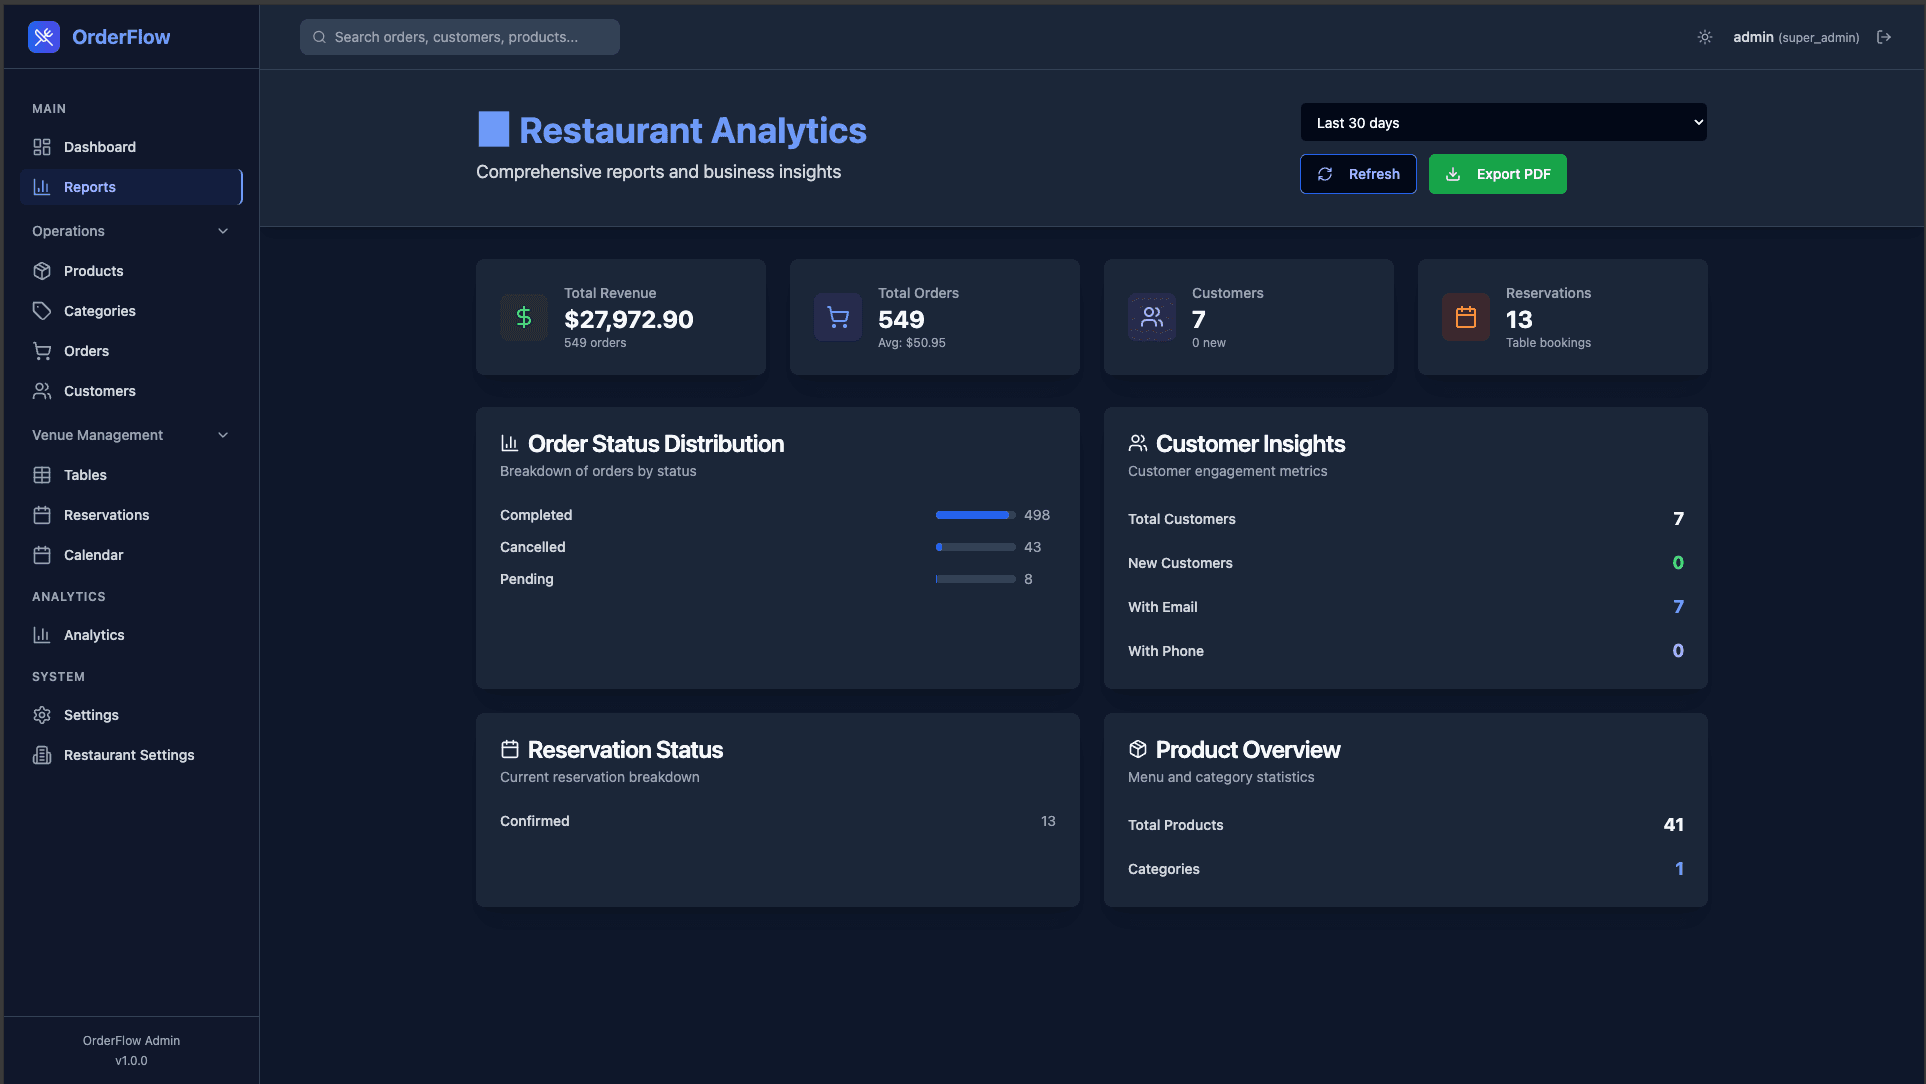Viewport: 1926px width, 1084px height.
Task: Collapse the Venue Management section
Action: (222, 434)
